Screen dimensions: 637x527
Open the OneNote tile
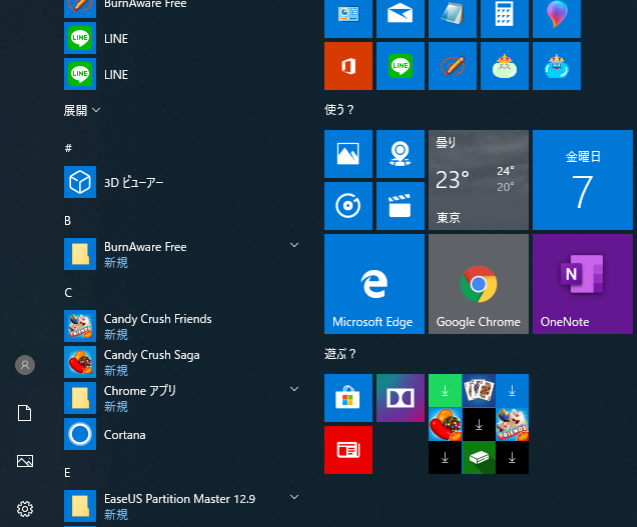[x=583, y=284]
